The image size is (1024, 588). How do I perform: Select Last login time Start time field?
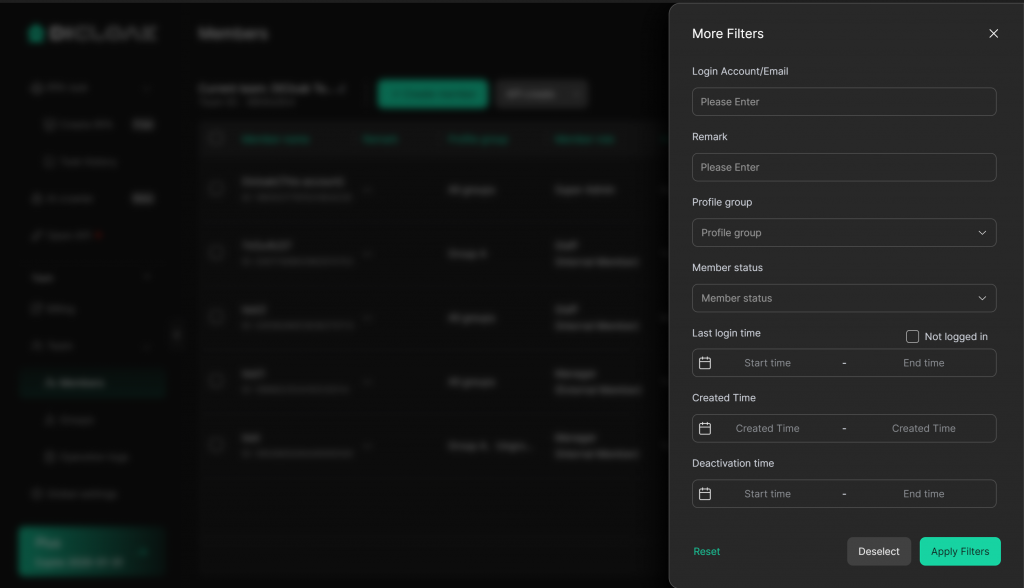coord(767,363)
